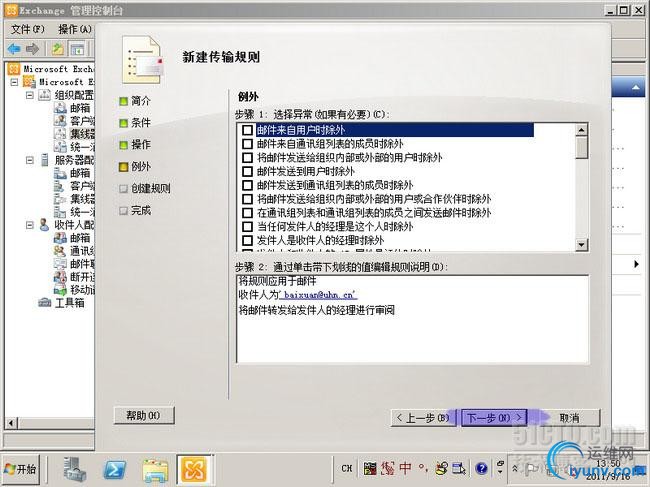The width and height of the screenshot is (650, 487).
Task: Select 服务器配置 tree node
Action: [74, 160]
